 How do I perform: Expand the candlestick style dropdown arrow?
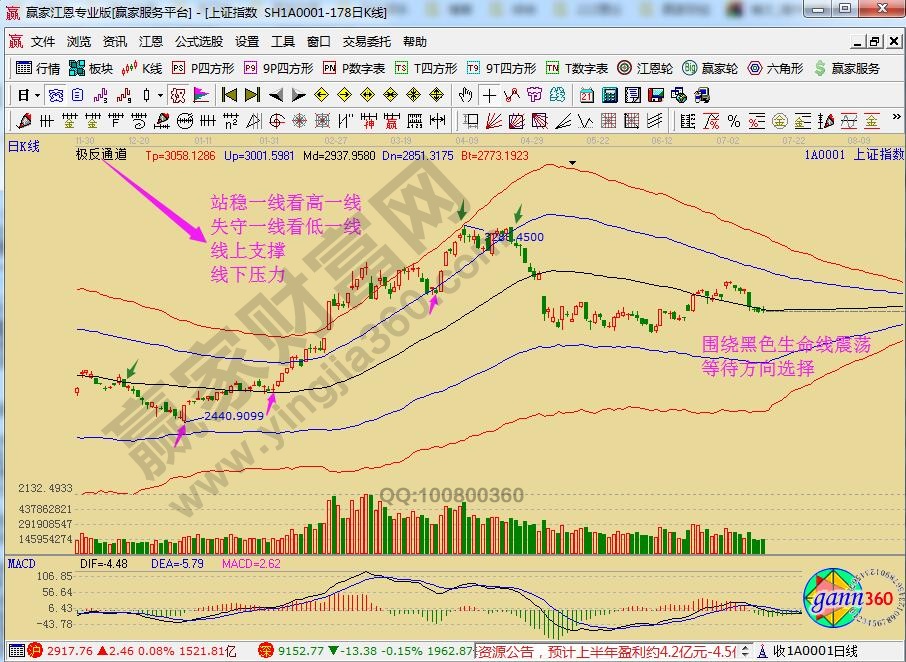pos(162,96)
